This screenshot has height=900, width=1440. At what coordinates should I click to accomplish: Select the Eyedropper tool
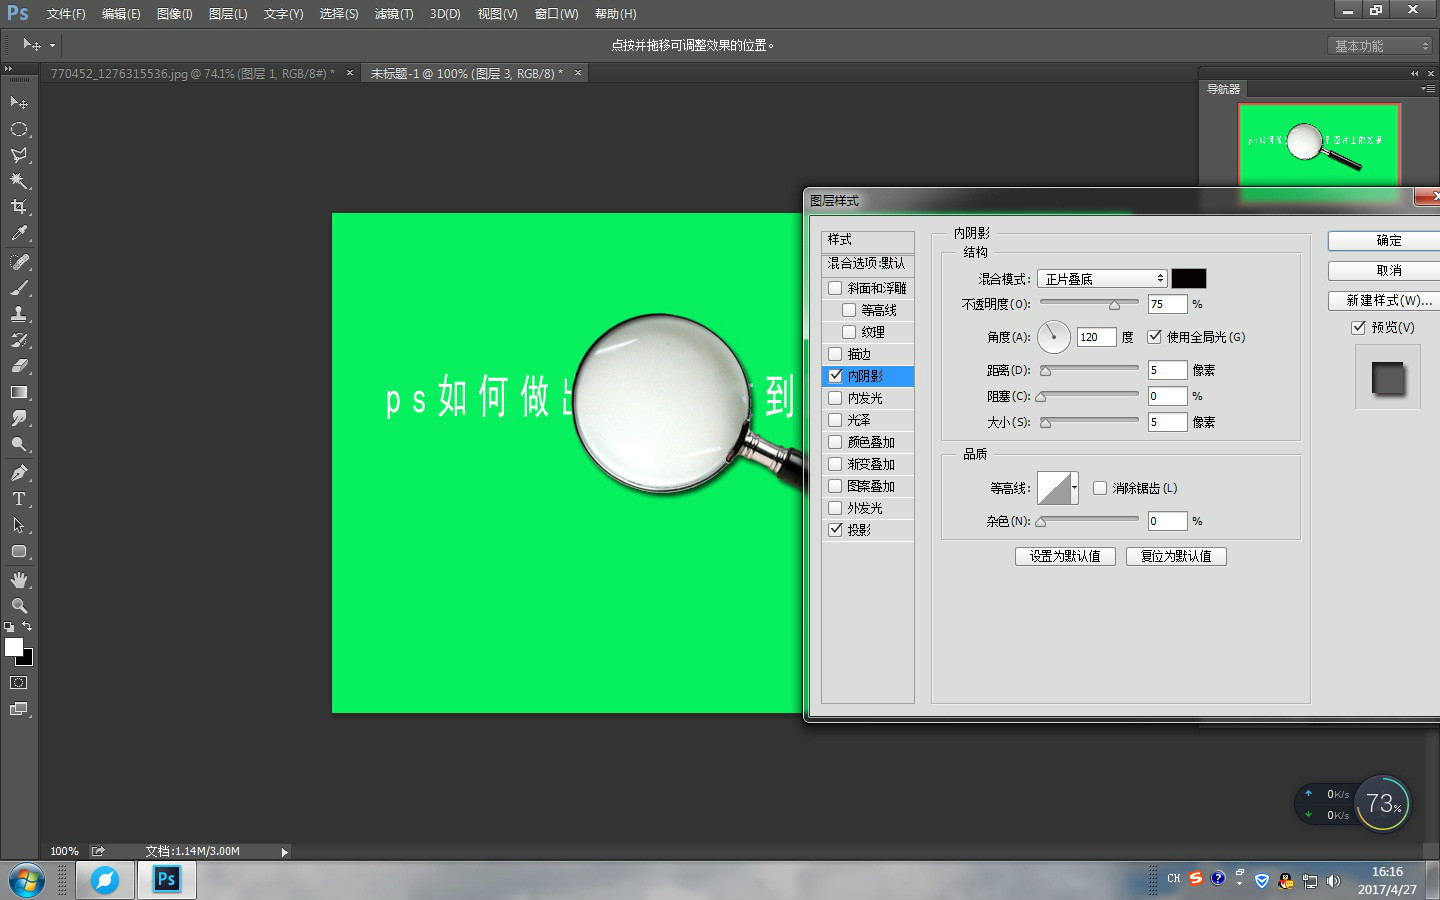(19, 233)
